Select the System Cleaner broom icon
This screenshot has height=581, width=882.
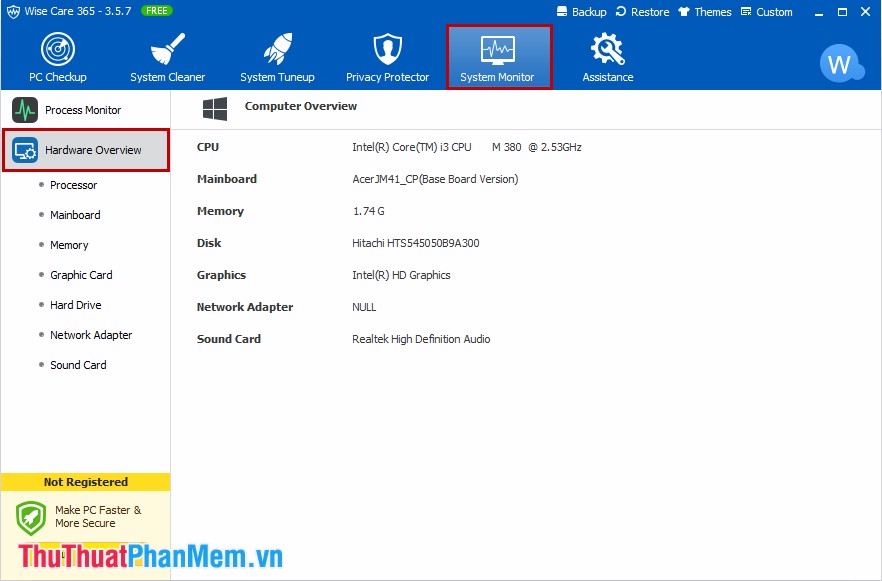coord(167,49)
